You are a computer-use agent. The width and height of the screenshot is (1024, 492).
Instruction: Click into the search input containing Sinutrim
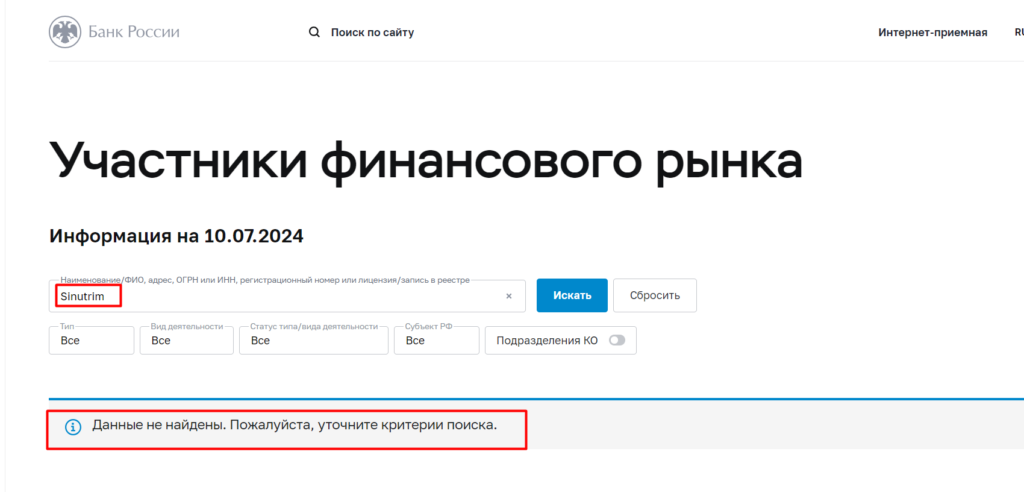coord(287,296)
